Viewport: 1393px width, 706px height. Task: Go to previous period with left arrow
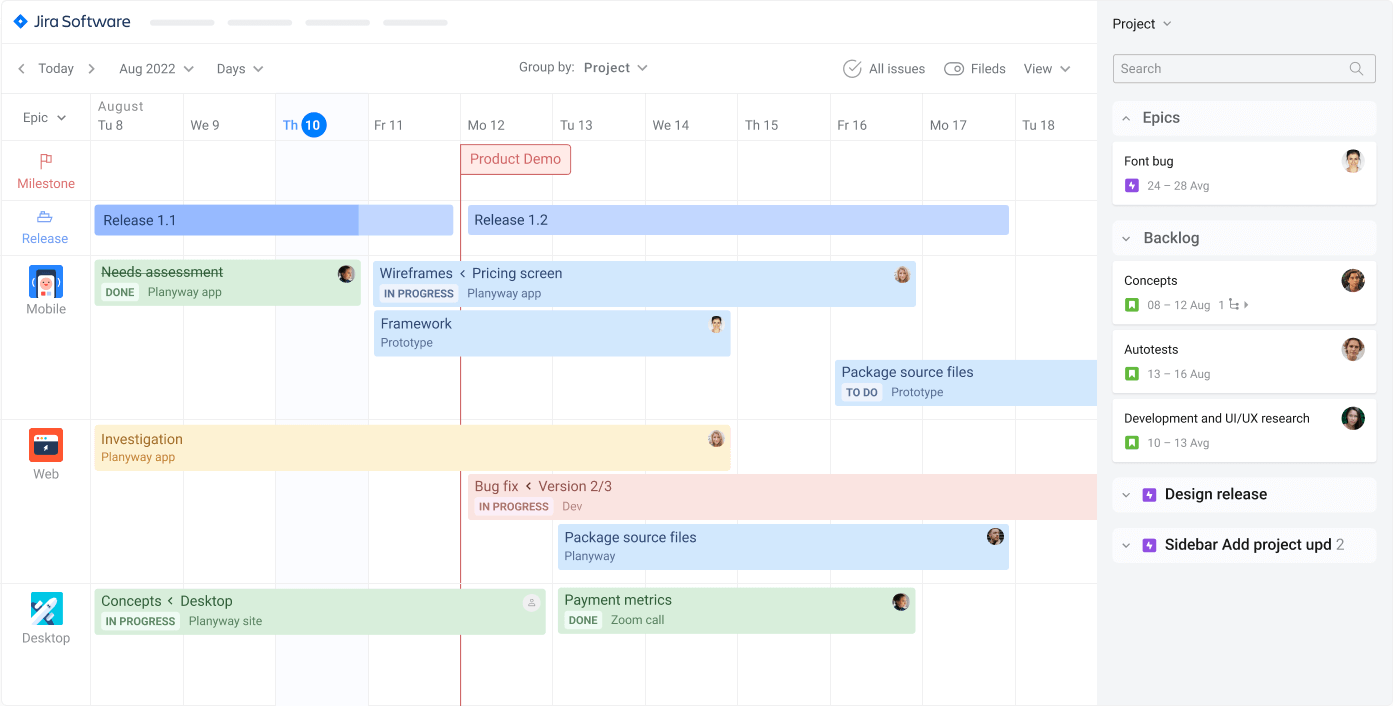22,69
